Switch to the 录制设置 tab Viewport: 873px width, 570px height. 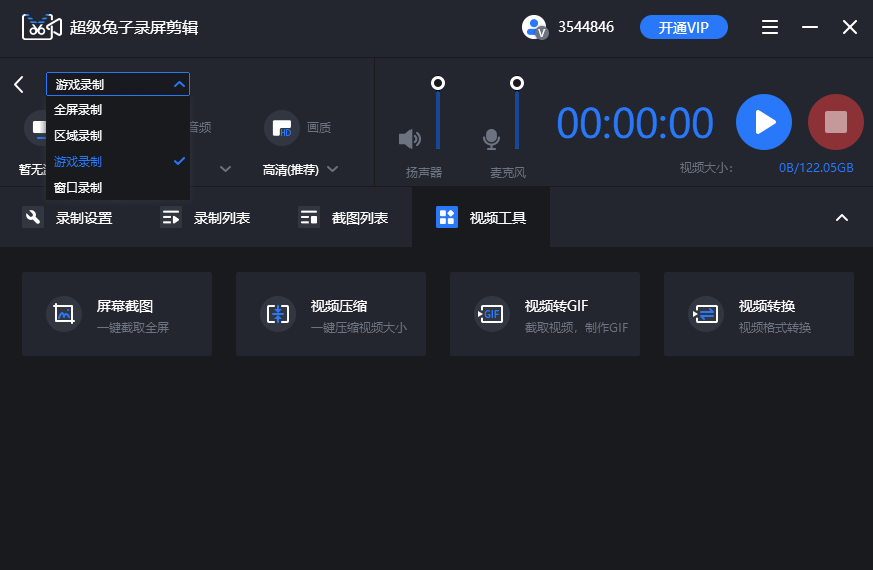(x=68, y=217)
